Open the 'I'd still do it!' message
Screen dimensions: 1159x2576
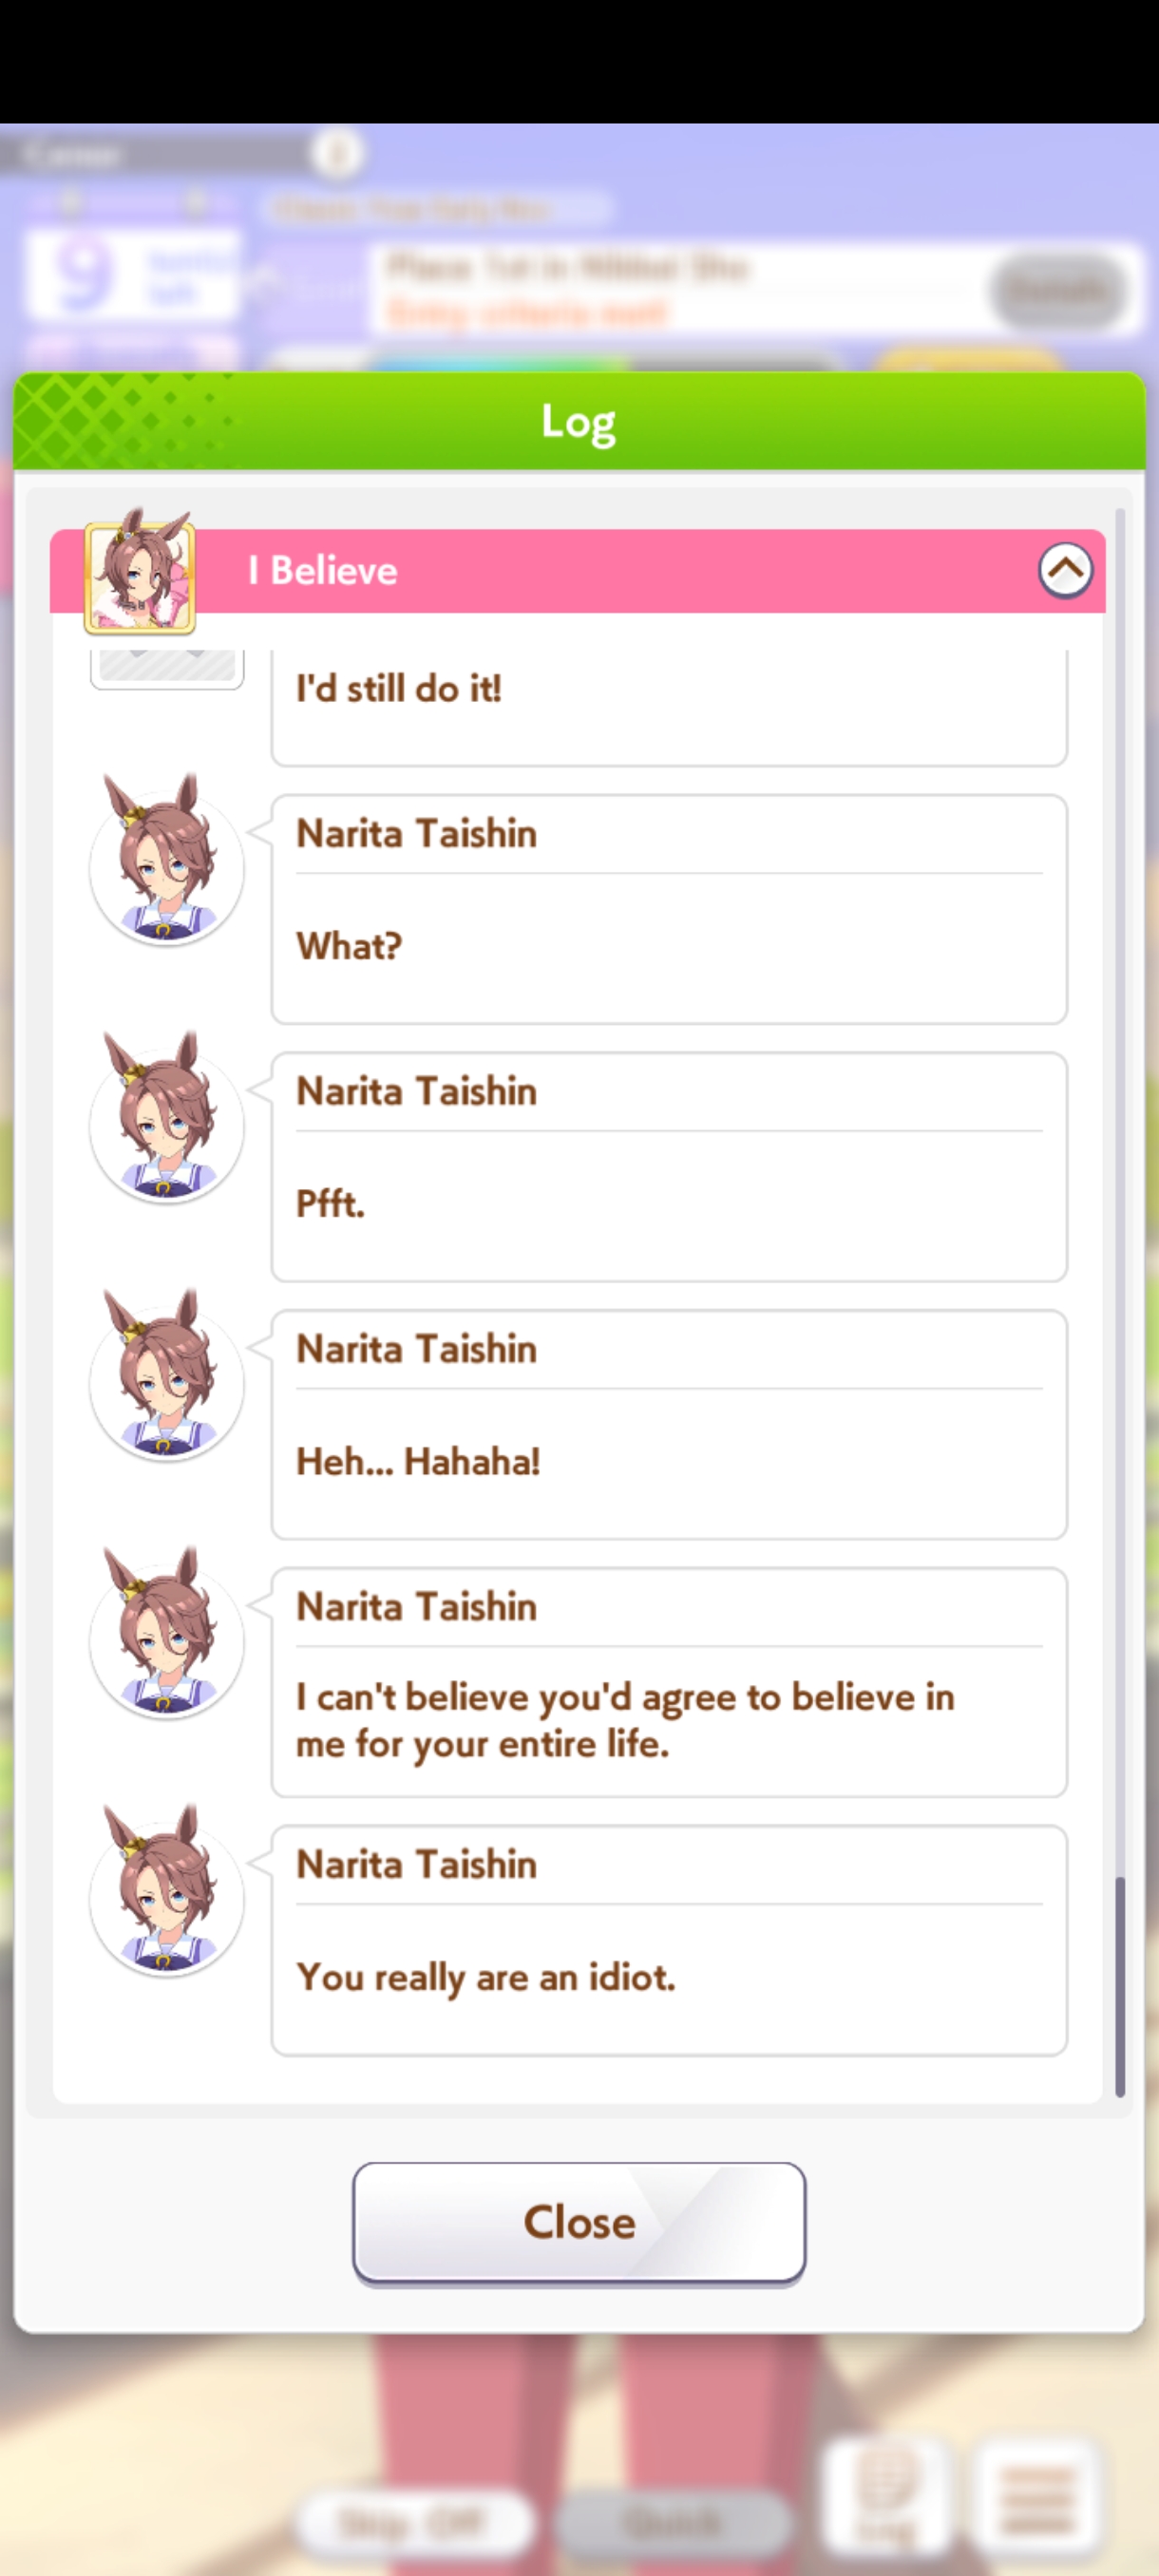coord(669,707)
